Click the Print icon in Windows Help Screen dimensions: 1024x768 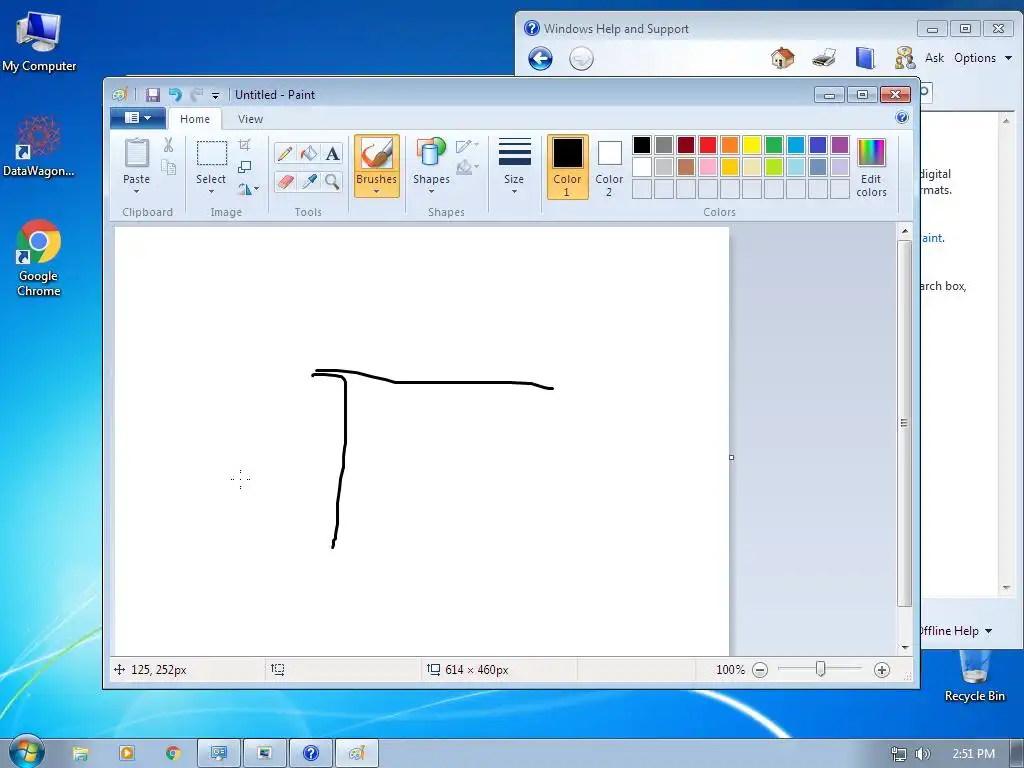click(x=824, y=58)
